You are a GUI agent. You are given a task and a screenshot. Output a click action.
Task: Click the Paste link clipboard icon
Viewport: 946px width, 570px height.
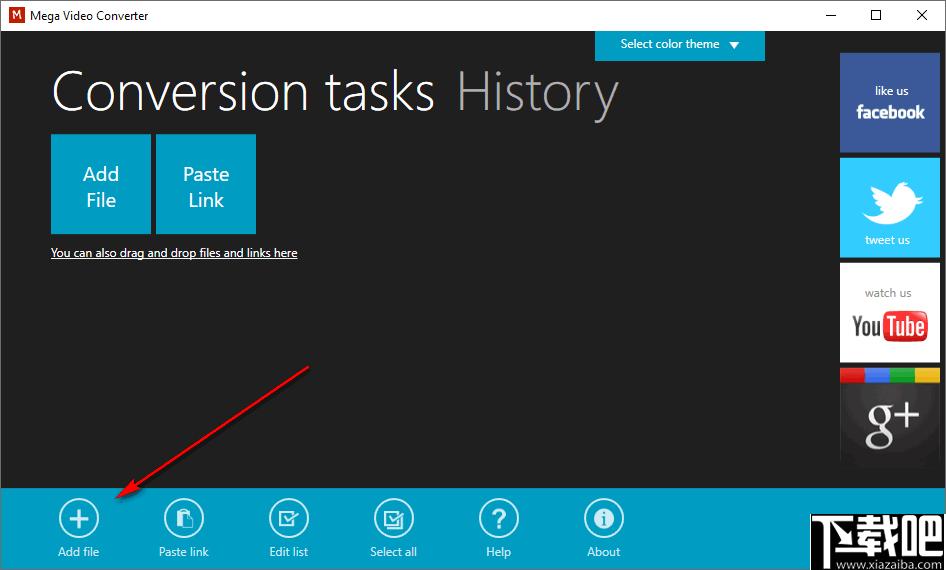tap(184, 518)
